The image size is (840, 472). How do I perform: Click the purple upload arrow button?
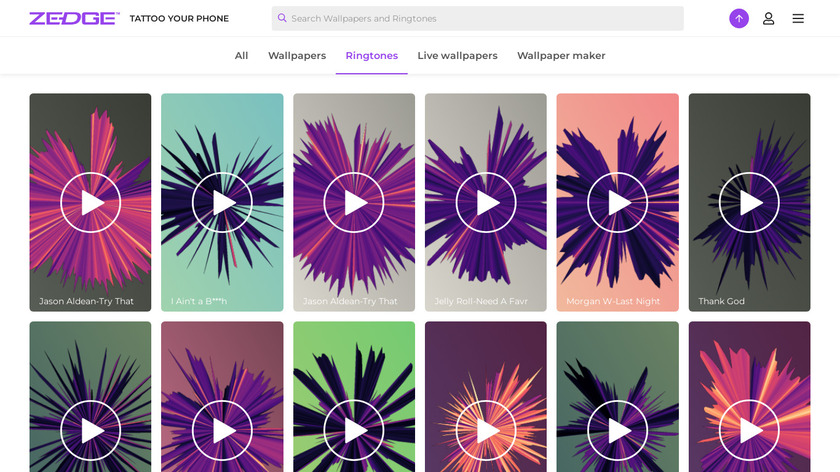[x=739, y=18]
